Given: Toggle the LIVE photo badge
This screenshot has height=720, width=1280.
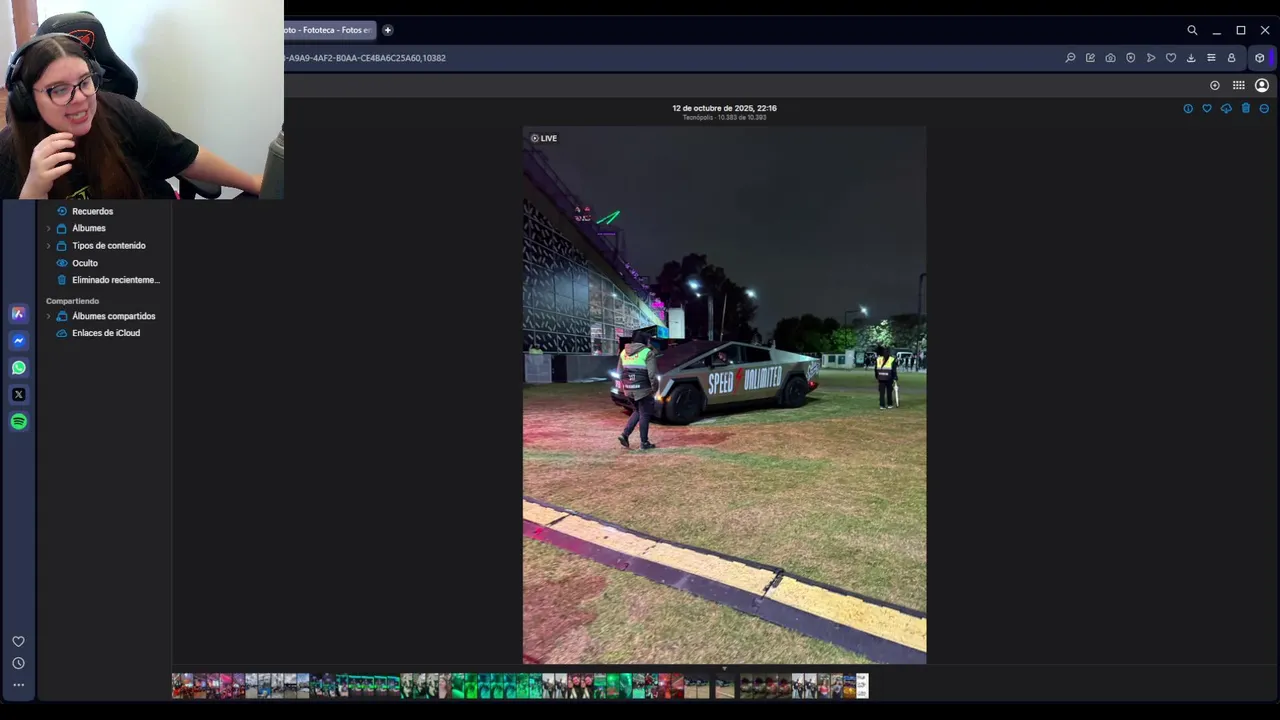Looking at the screenshot, I should [544, 138].
